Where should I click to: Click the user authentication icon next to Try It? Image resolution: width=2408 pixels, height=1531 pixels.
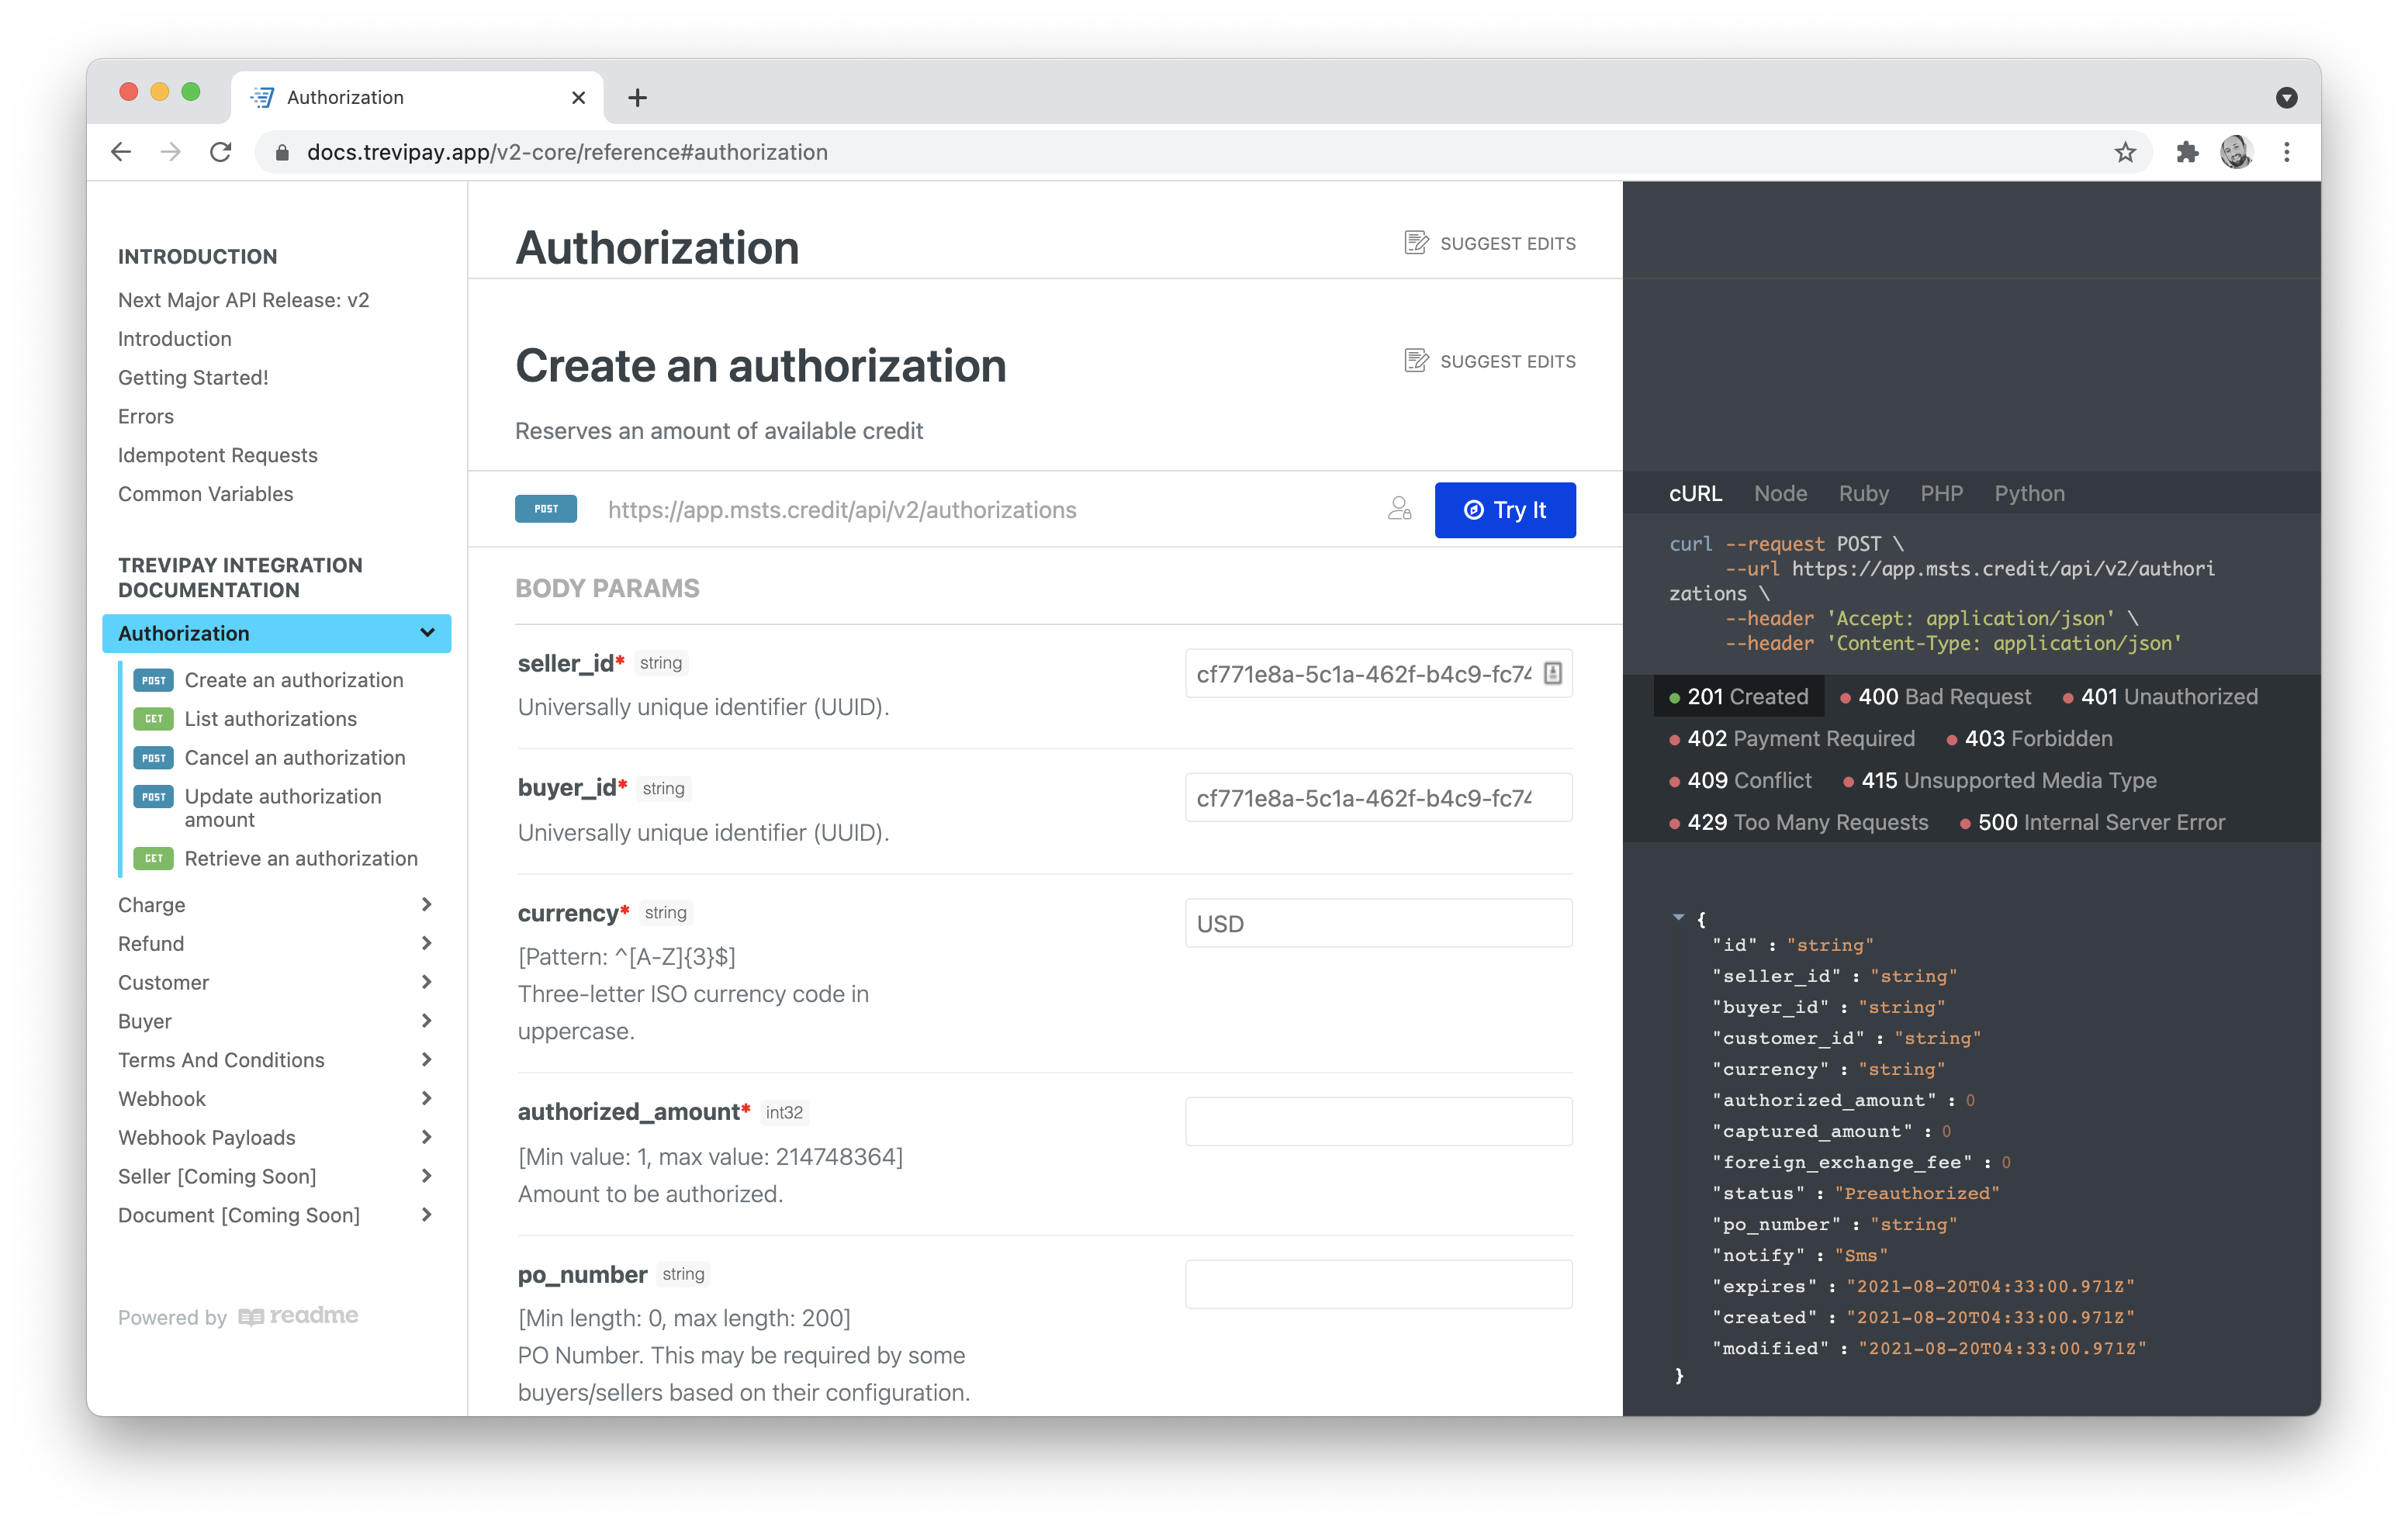tap(1399, 509)
